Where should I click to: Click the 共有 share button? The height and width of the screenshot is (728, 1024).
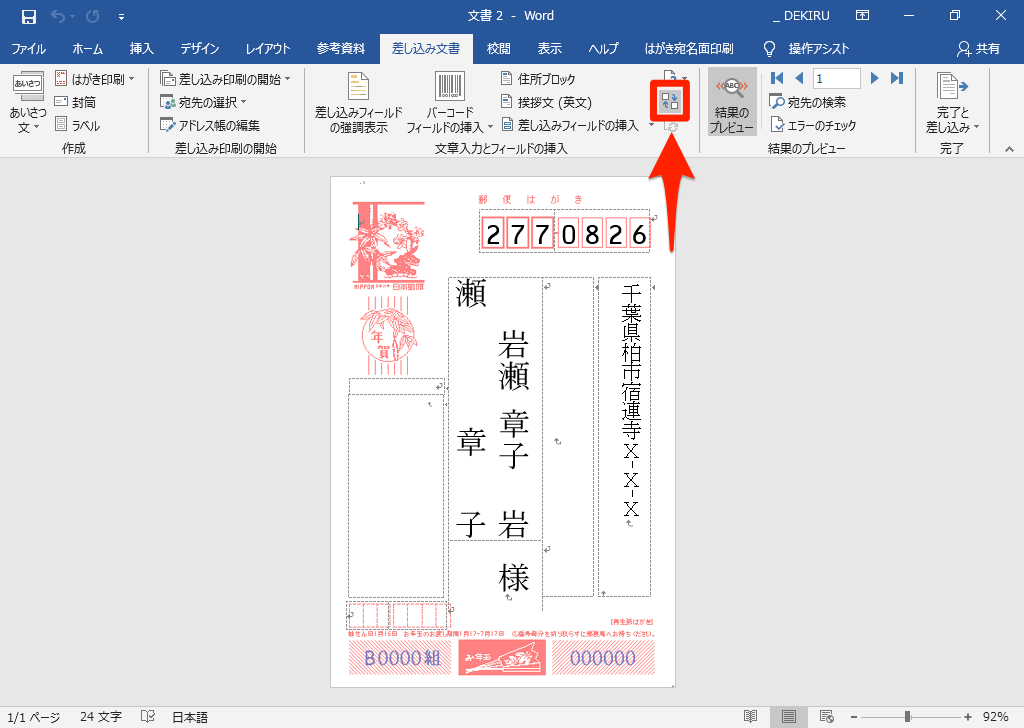click(x=978, y=48)
